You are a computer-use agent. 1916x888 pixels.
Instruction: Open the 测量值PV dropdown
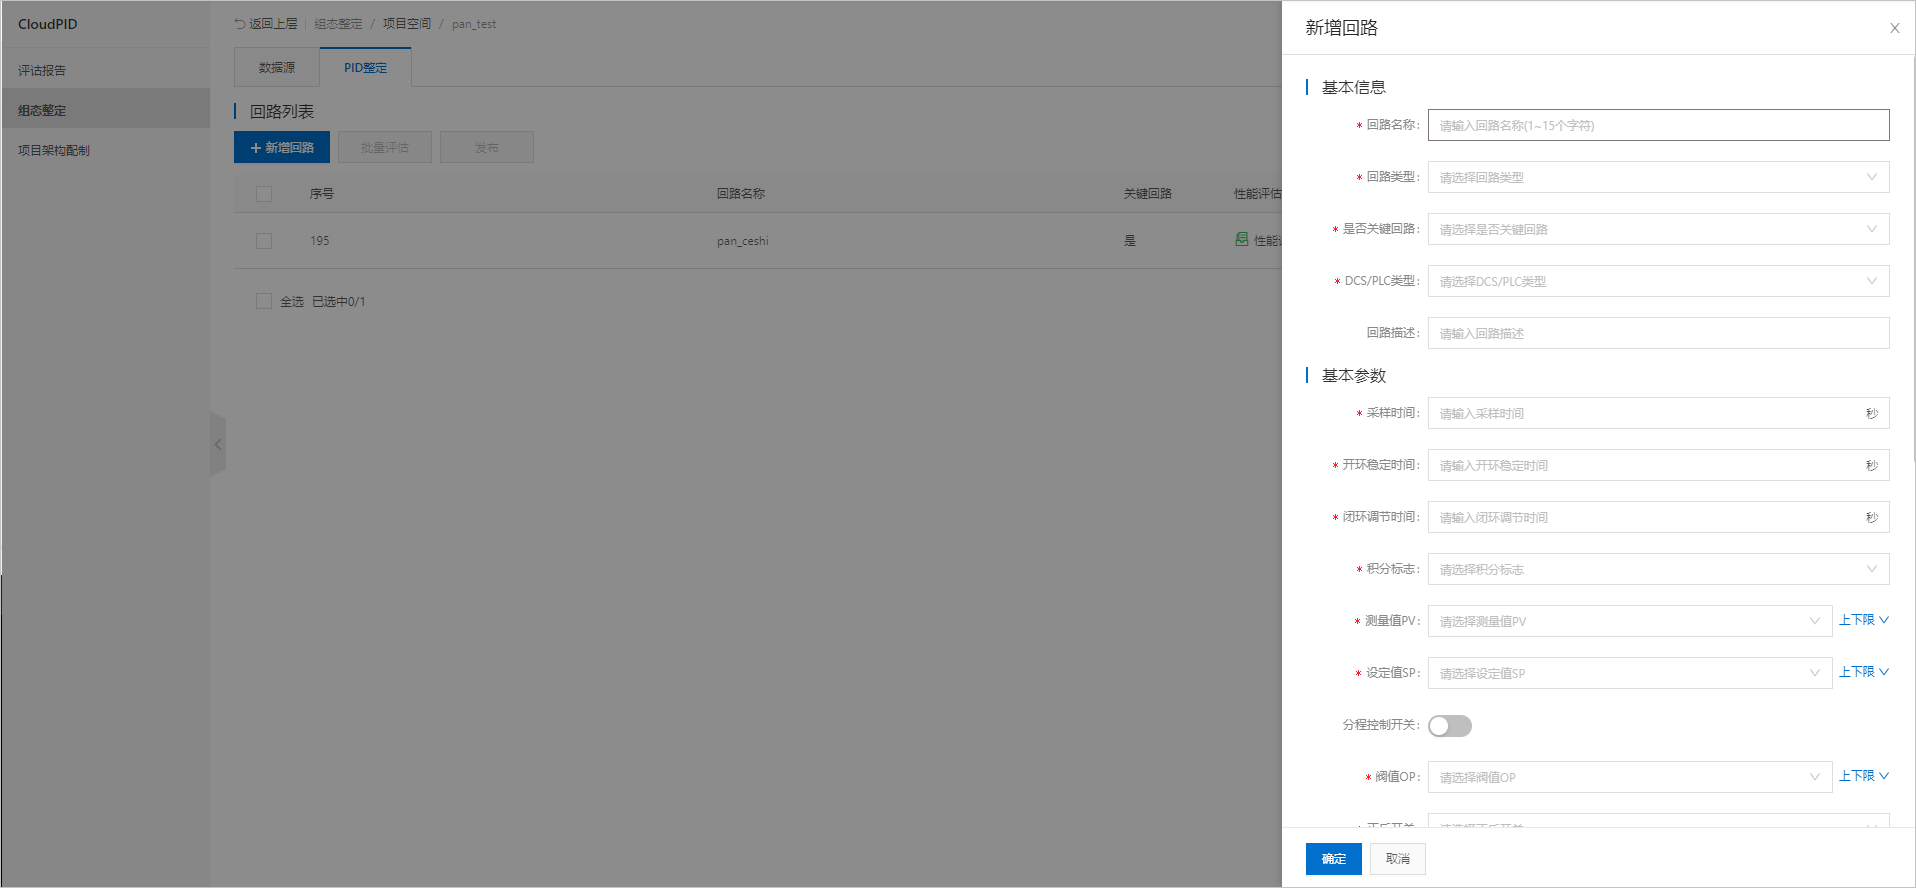[1630, 621]
